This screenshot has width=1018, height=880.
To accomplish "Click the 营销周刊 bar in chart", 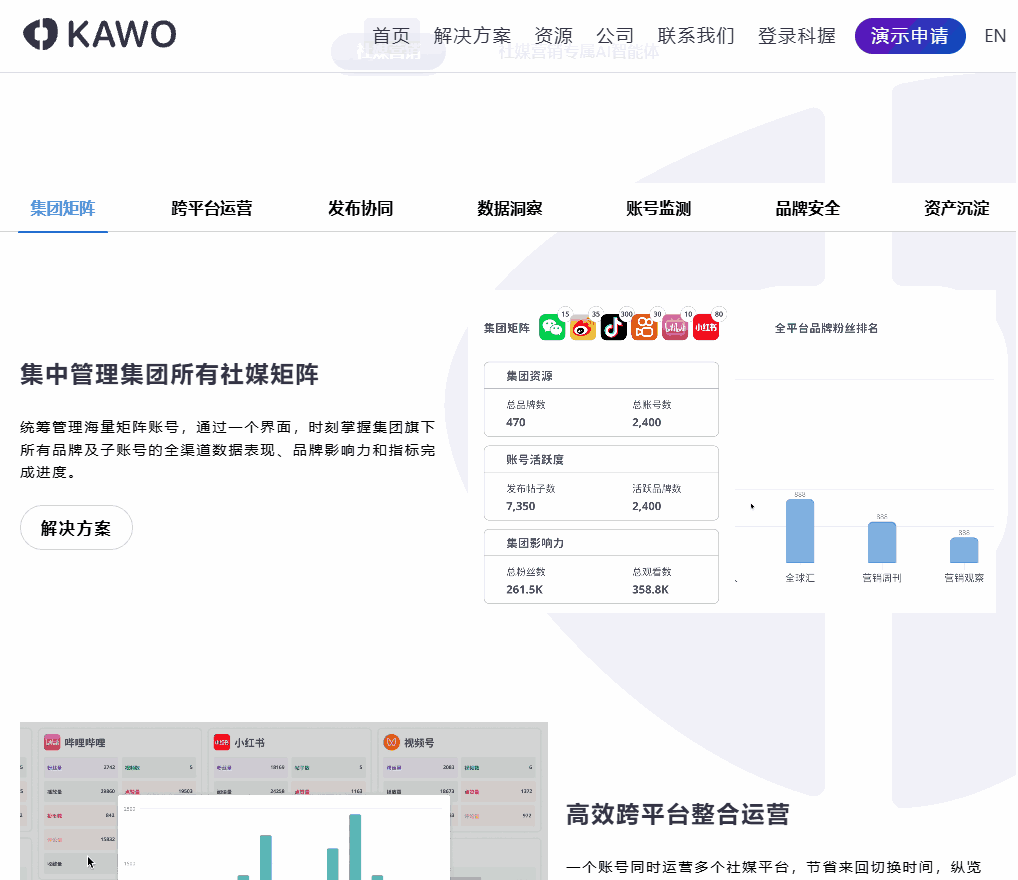I will point(882,542).
